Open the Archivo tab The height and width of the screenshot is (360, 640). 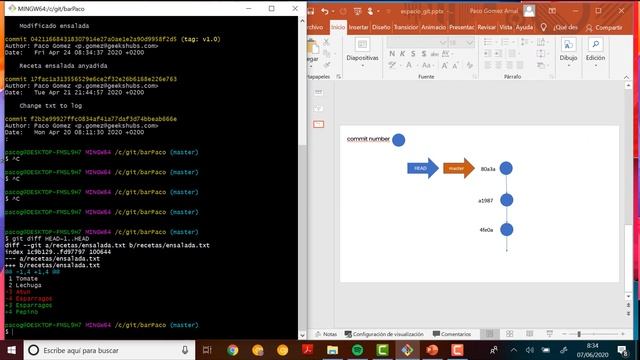(315, 27)
